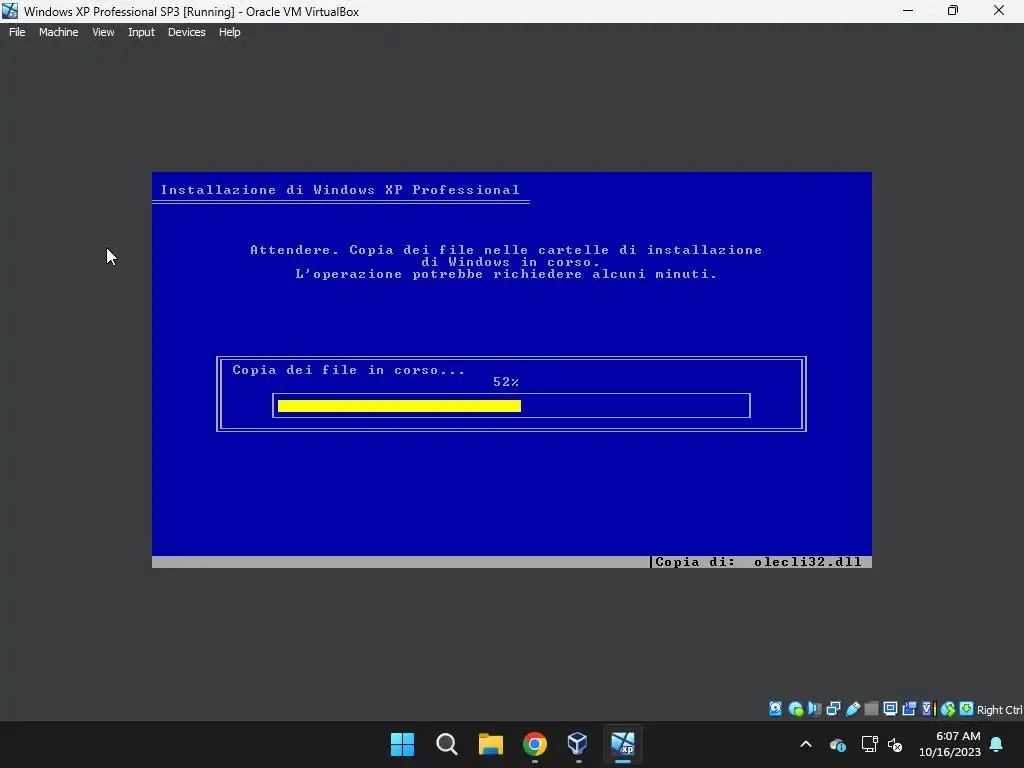This screenshot has height=768, width=1024.
Task: Open the View menu
Action: [103, 32]
